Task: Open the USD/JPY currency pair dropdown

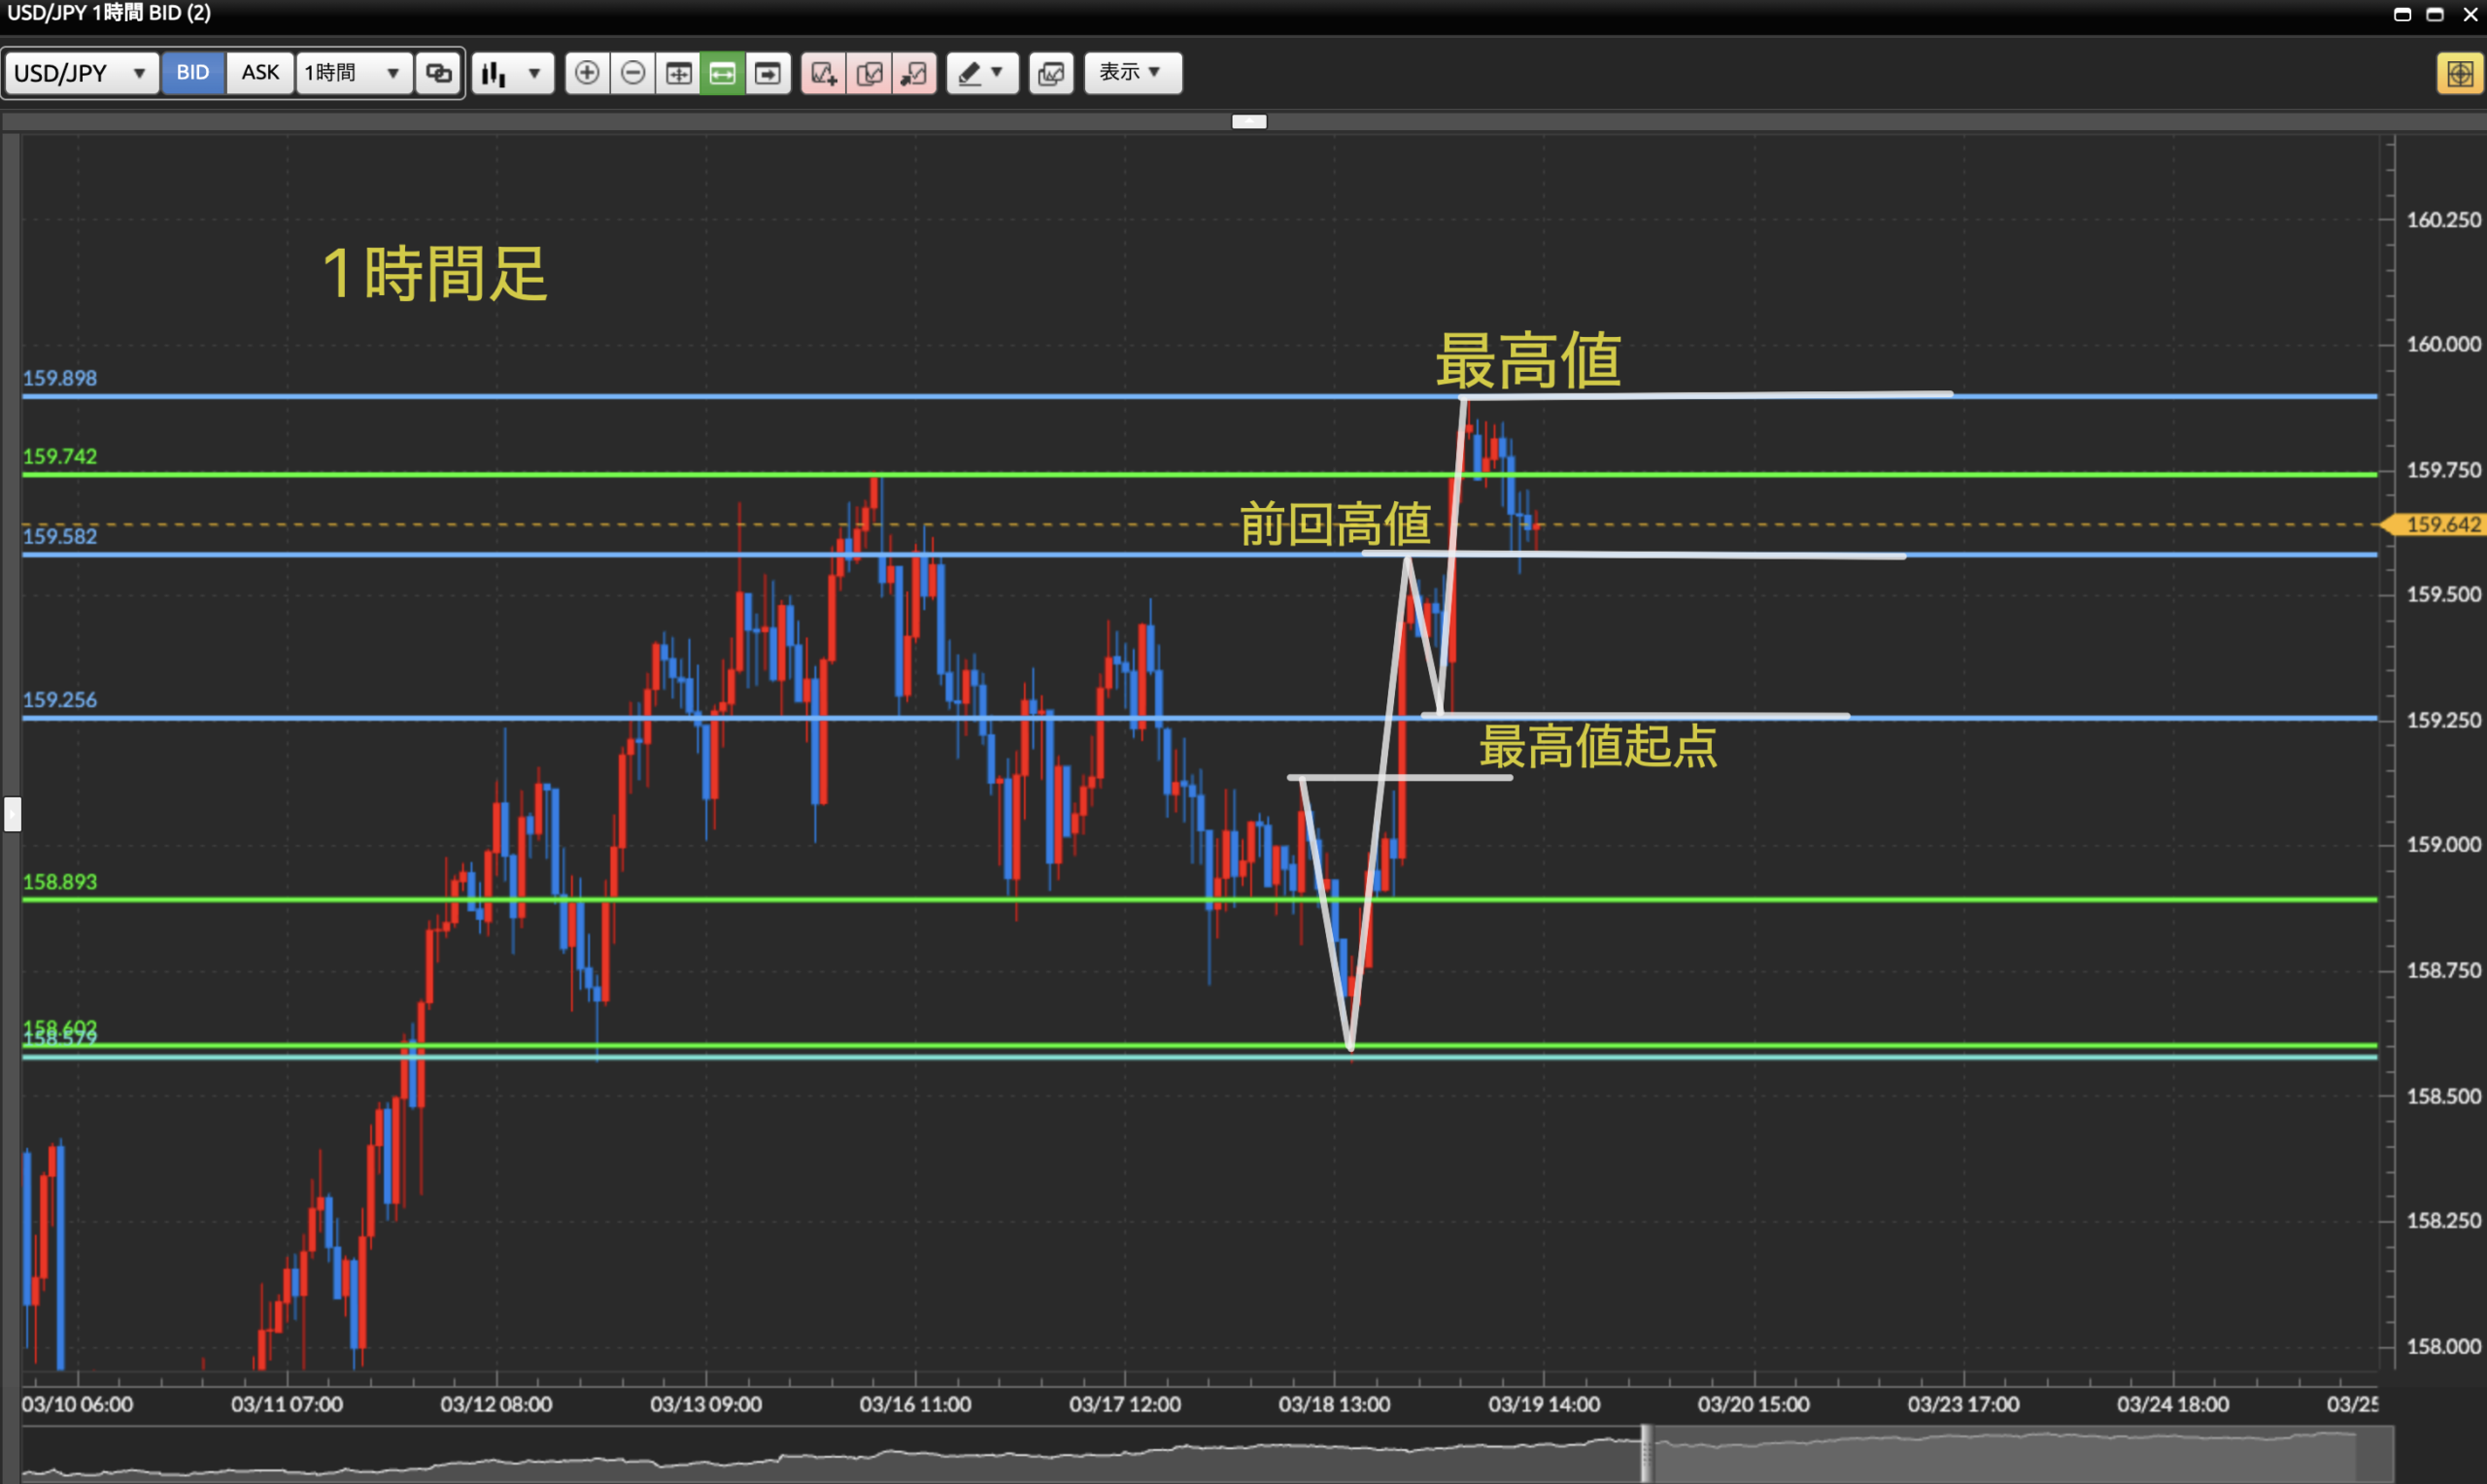Action: click(x=81, y=73)
